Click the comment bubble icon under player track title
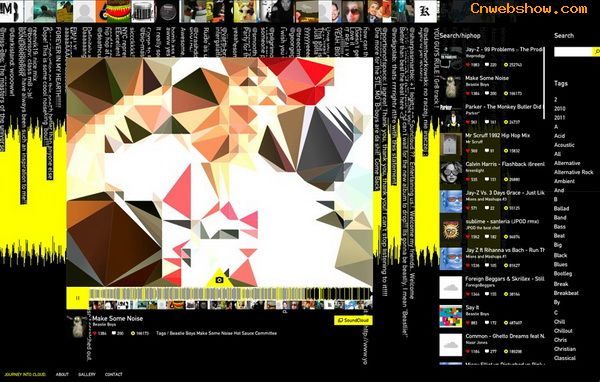This screenshot has height=382, width=600. [x=114, y=333]
